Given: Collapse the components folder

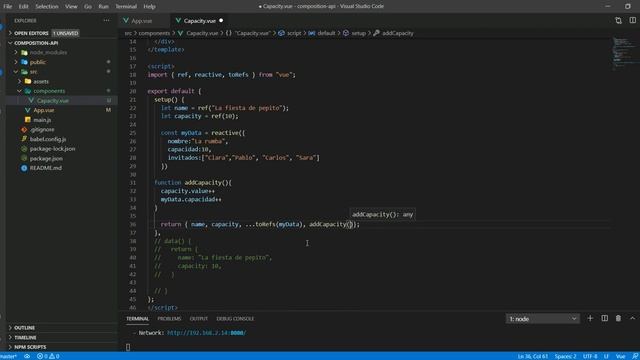Looking at the screenshot, I should click(x=49, y=91).
